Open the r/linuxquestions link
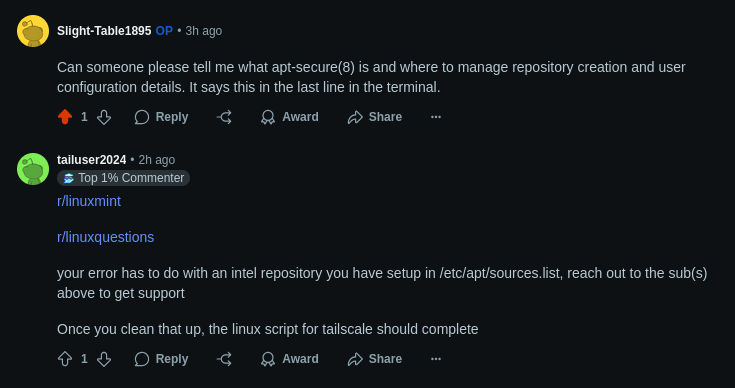 tap(105, 238)
